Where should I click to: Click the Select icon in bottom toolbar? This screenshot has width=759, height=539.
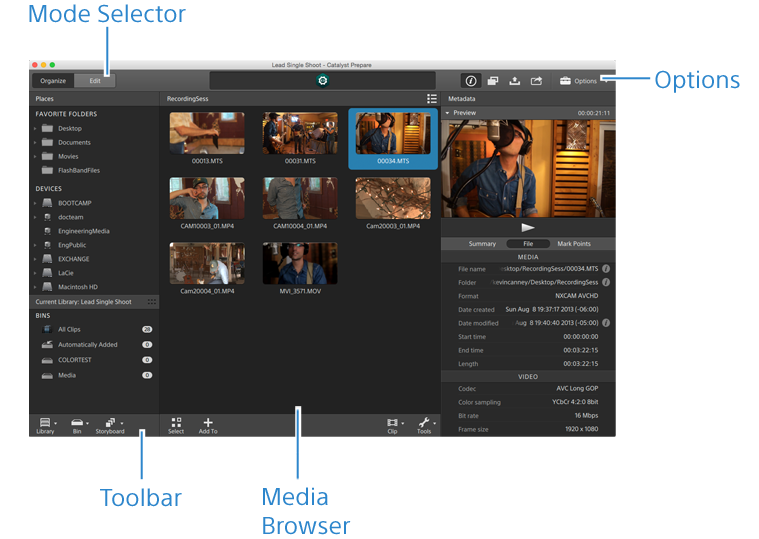(x=176, y=424)
